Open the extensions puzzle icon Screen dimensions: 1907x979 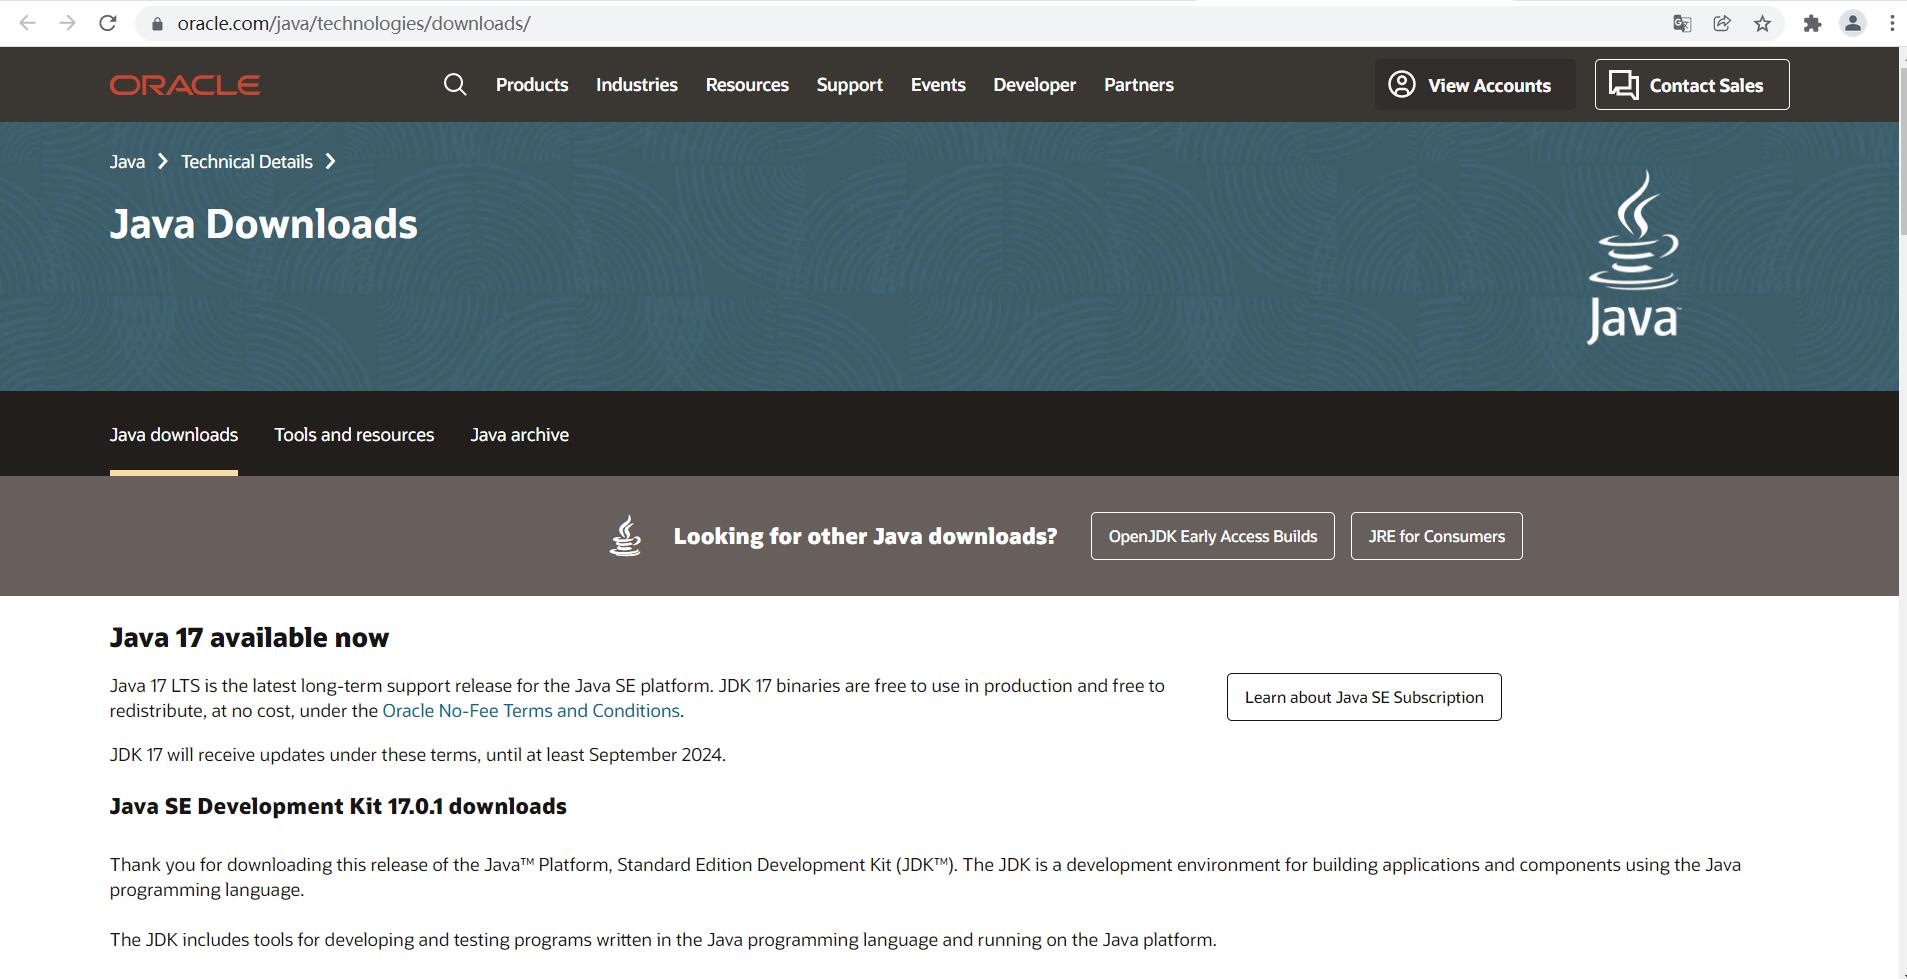[1812, 23]
